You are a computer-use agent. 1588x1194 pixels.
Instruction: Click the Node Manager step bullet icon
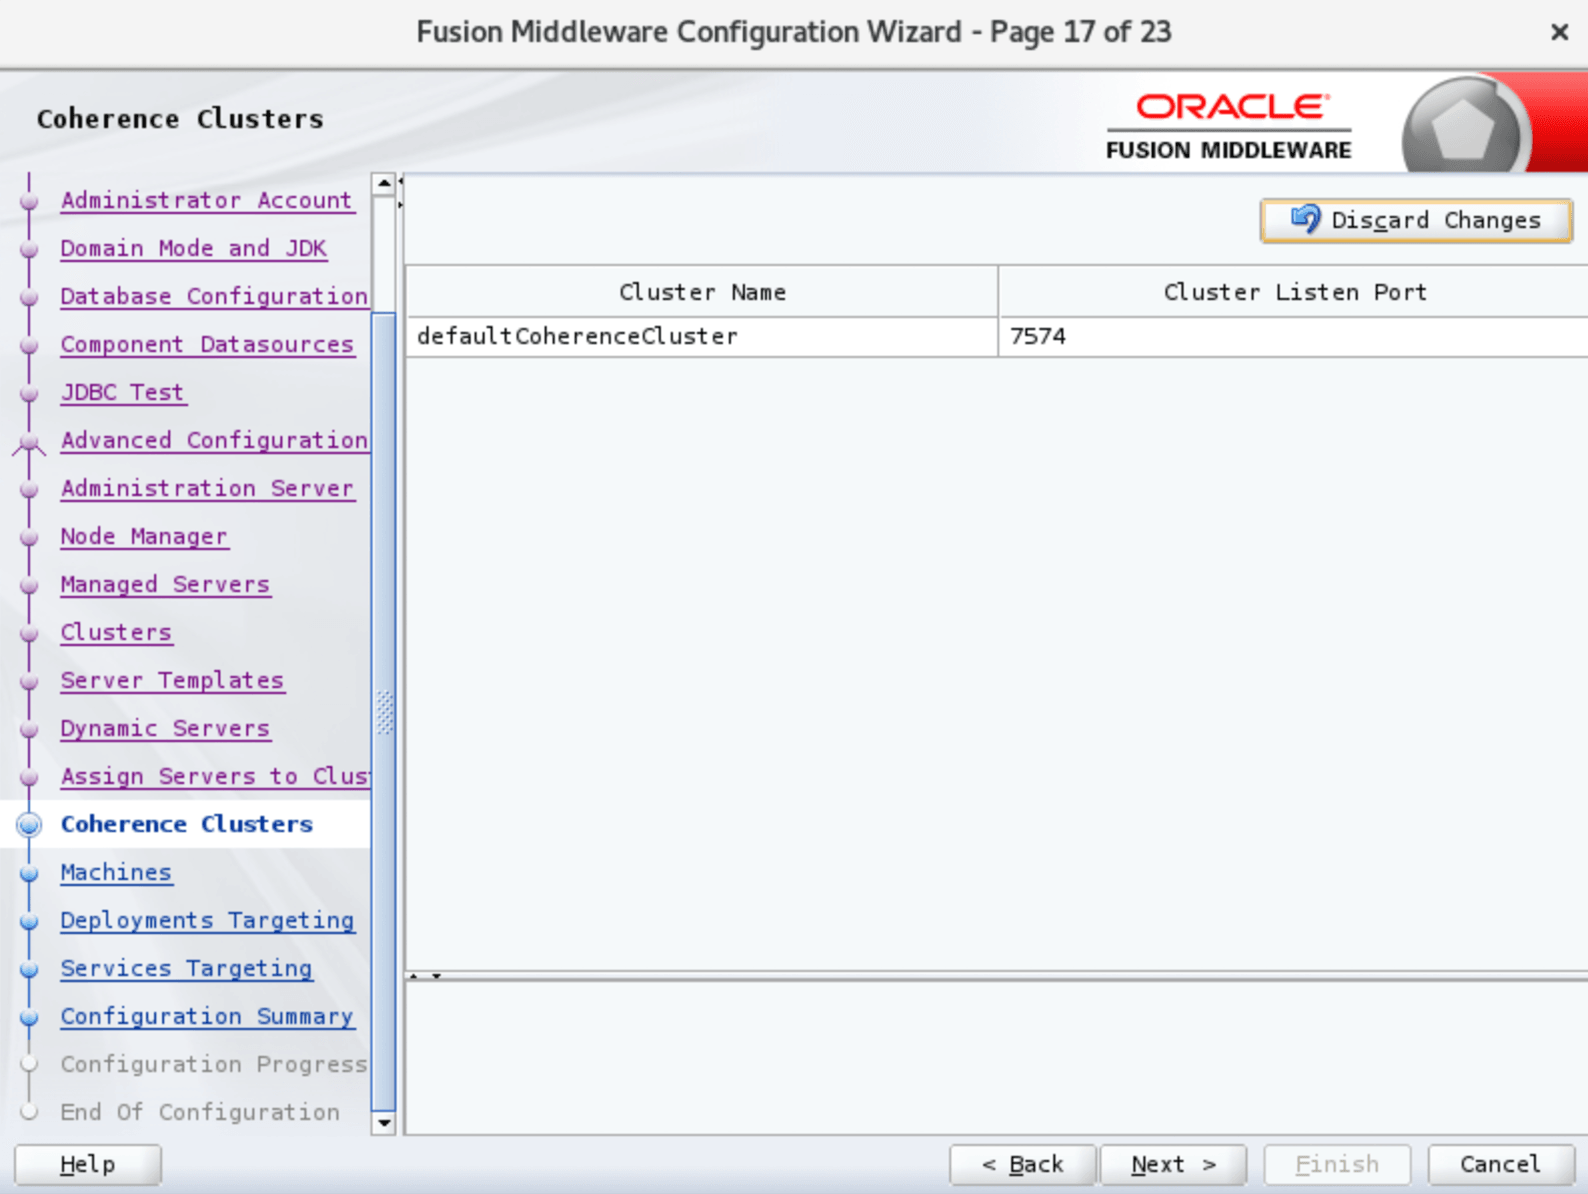29,537
